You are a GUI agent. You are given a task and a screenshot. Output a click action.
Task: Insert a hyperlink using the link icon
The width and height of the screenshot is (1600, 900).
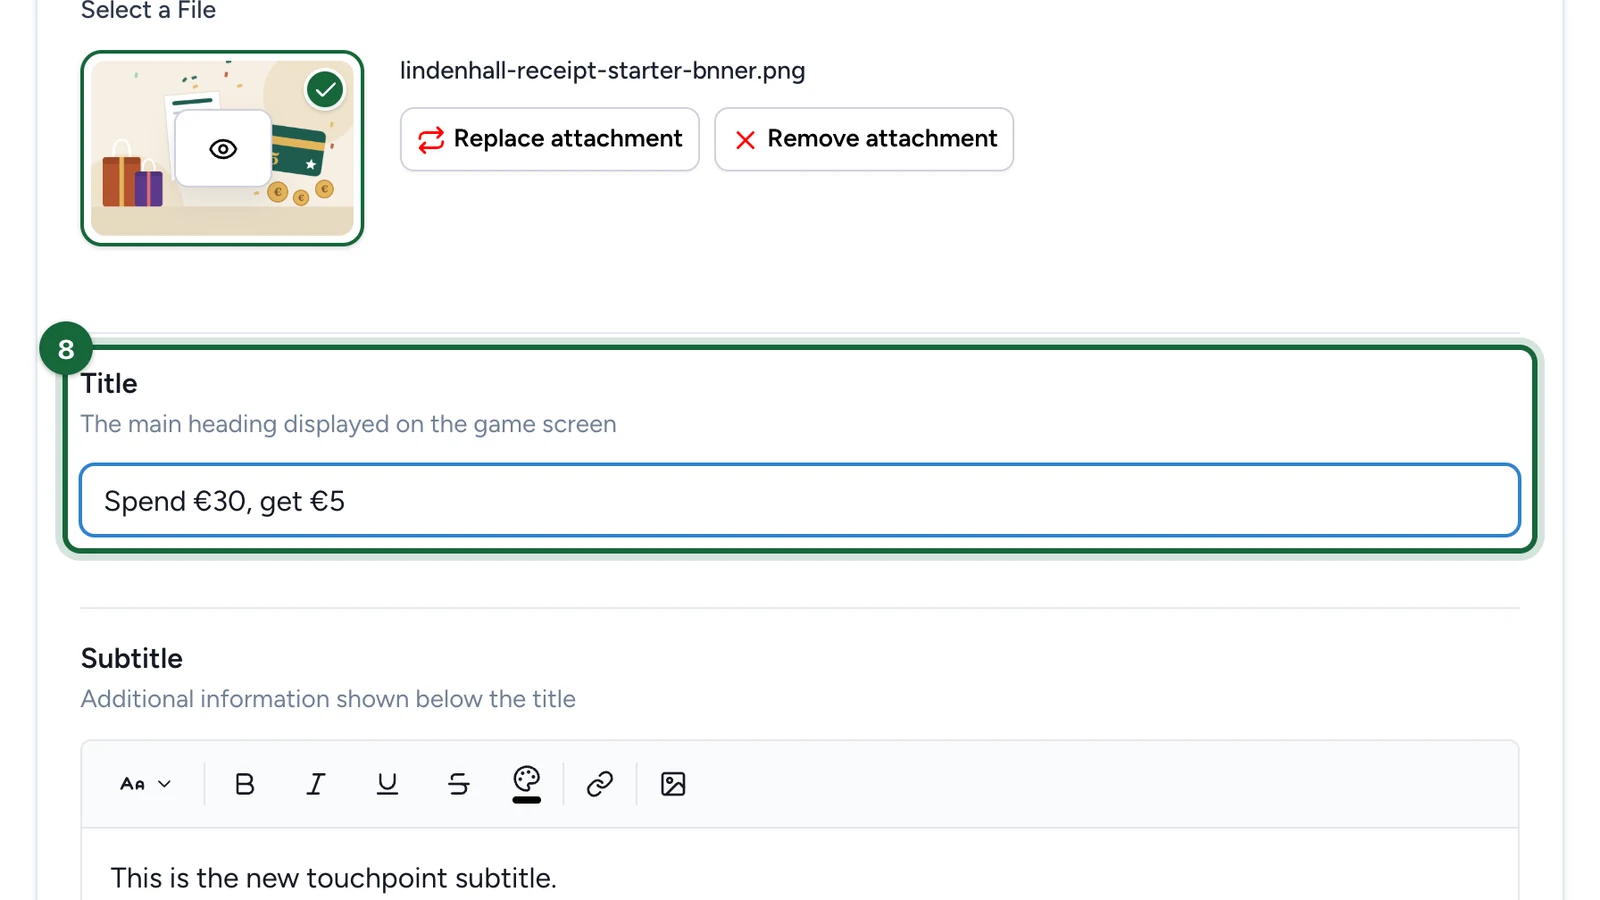click(x=600, y=784)
